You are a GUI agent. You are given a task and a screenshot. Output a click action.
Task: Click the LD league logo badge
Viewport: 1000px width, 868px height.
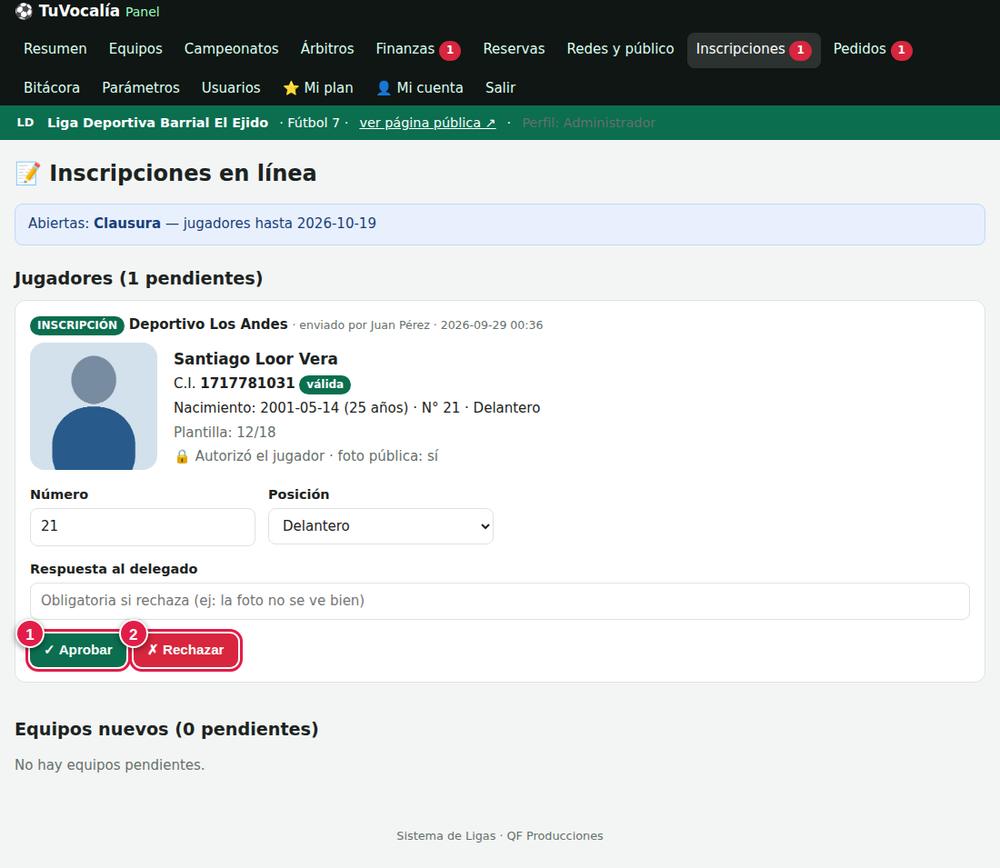26,122
